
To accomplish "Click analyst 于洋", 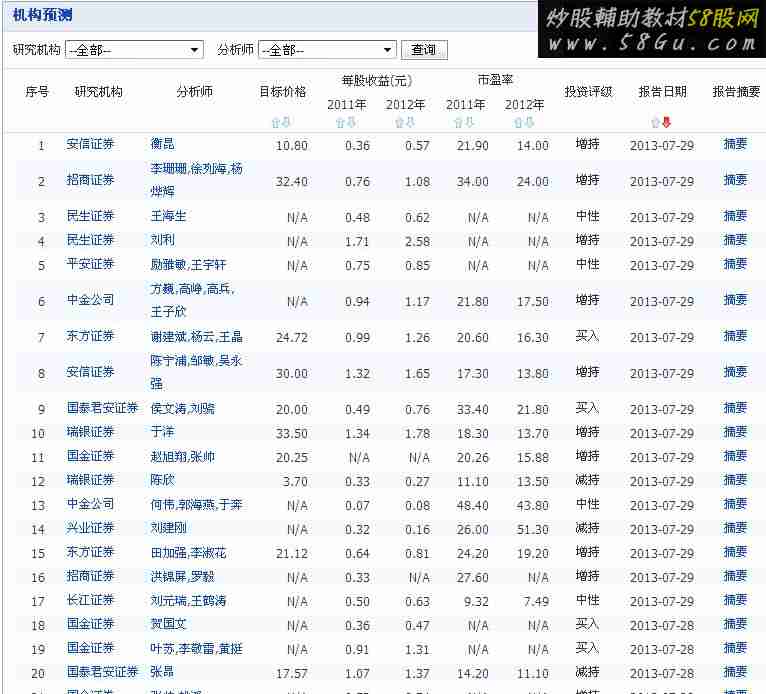I will [163, 432].
